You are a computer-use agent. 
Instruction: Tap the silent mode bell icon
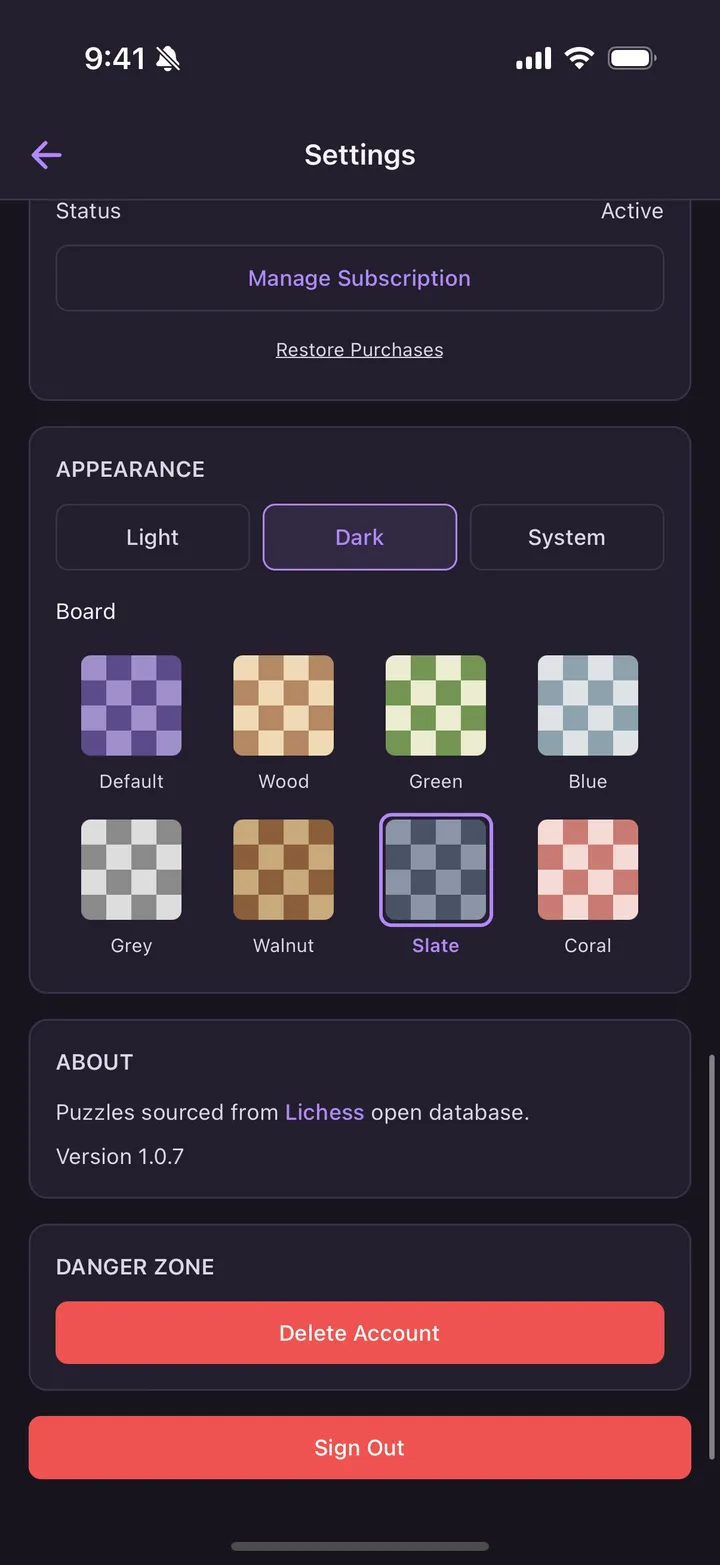pos(167,59)
